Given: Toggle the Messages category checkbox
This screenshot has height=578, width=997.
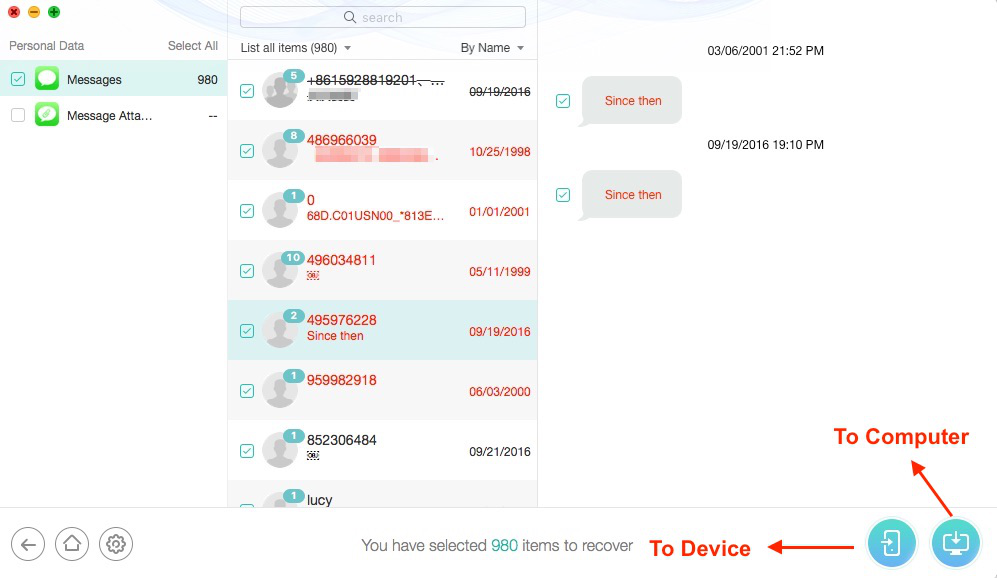Looking at the screenshot, I should pyautogui.click(x=18, y=79).
